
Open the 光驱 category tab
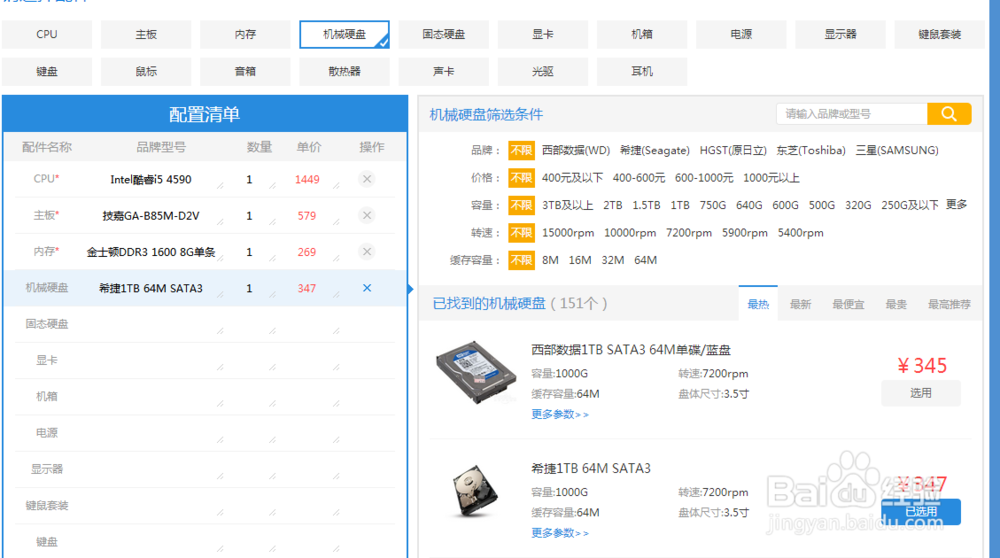(x=543, y=71)
